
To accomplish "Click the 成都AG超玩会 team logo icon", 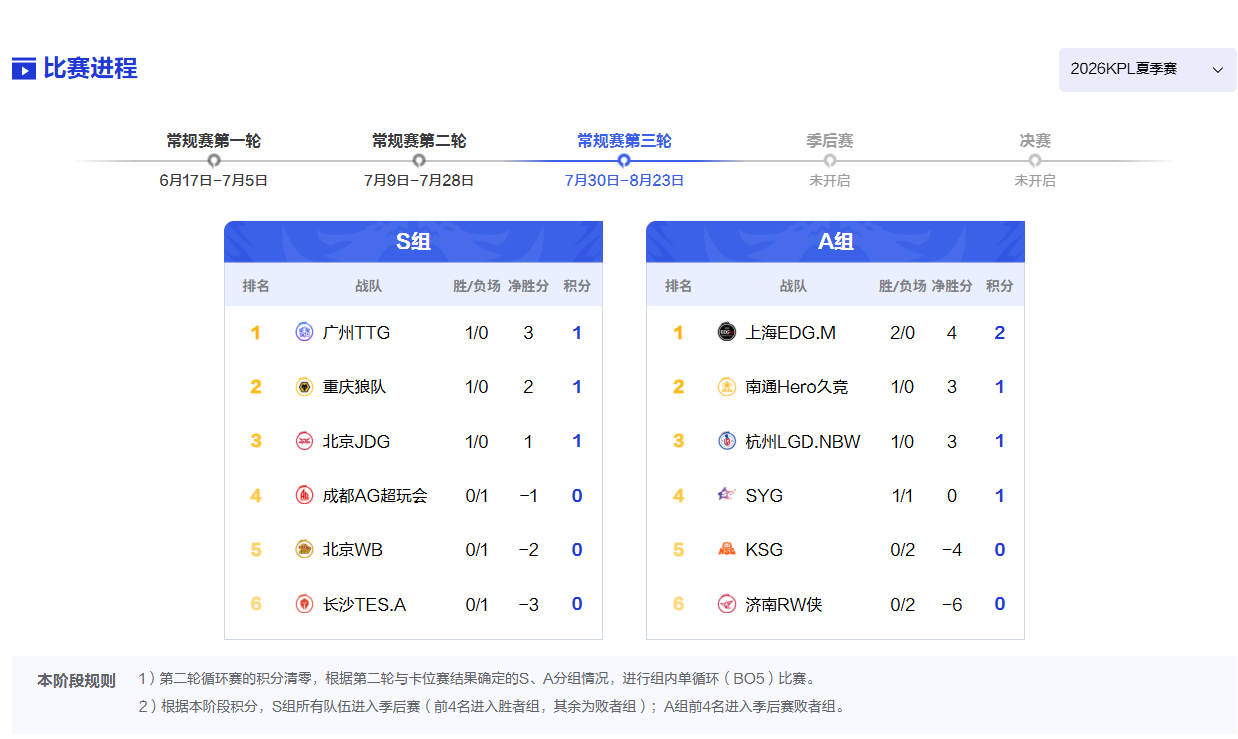I will (305, 495).
